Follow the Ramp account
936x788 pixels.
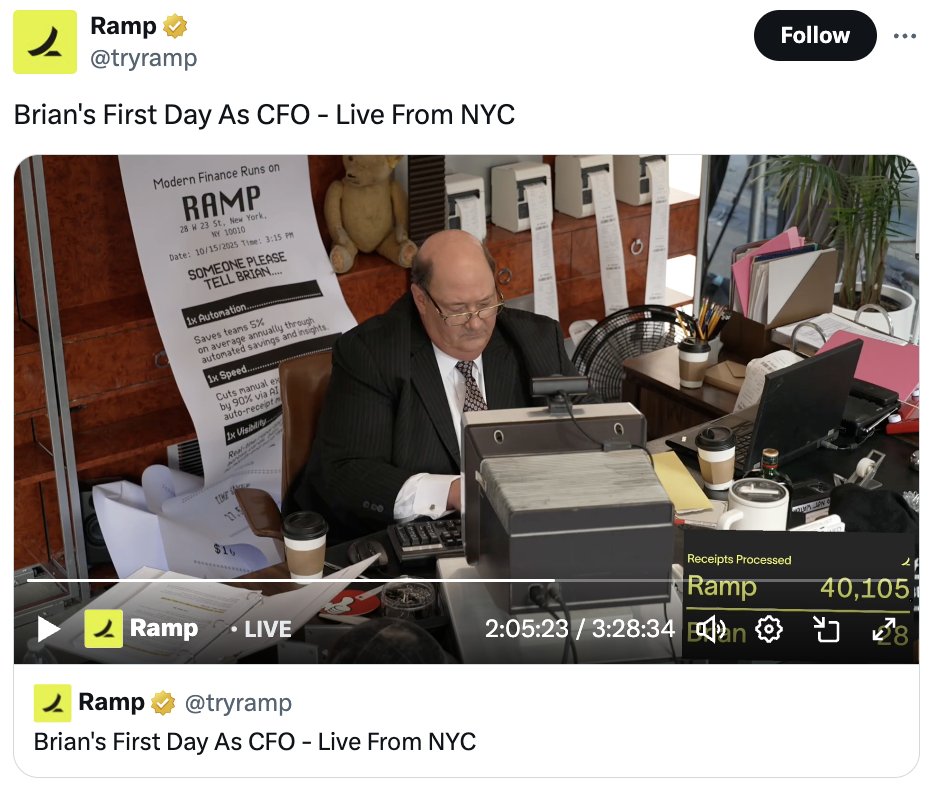click(x=815, y=35)
